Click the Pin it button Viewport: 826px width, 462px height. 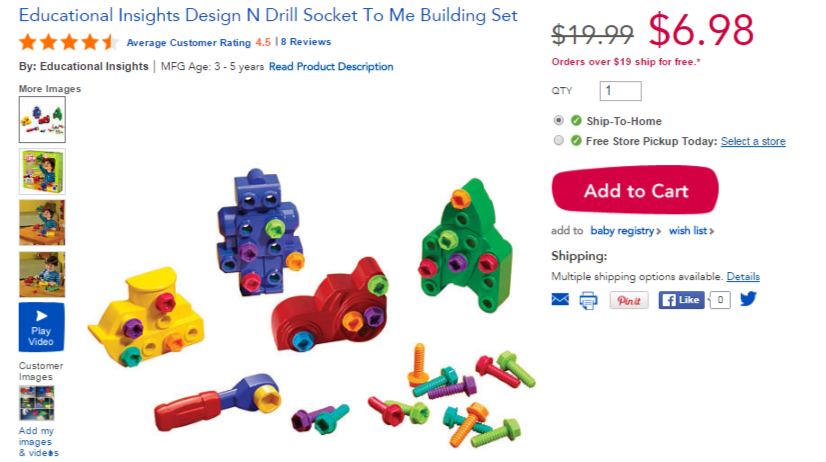629,300
